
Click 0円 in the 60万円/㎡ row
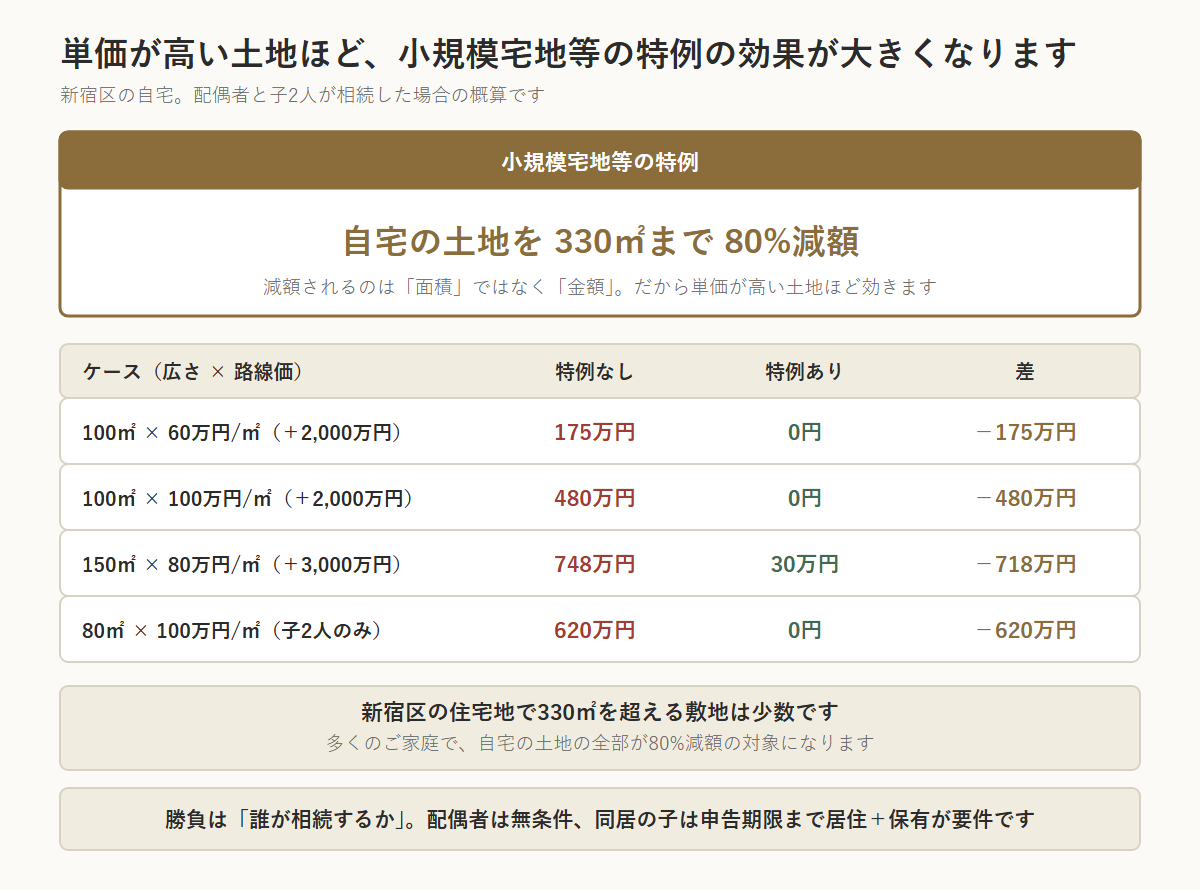805,433
